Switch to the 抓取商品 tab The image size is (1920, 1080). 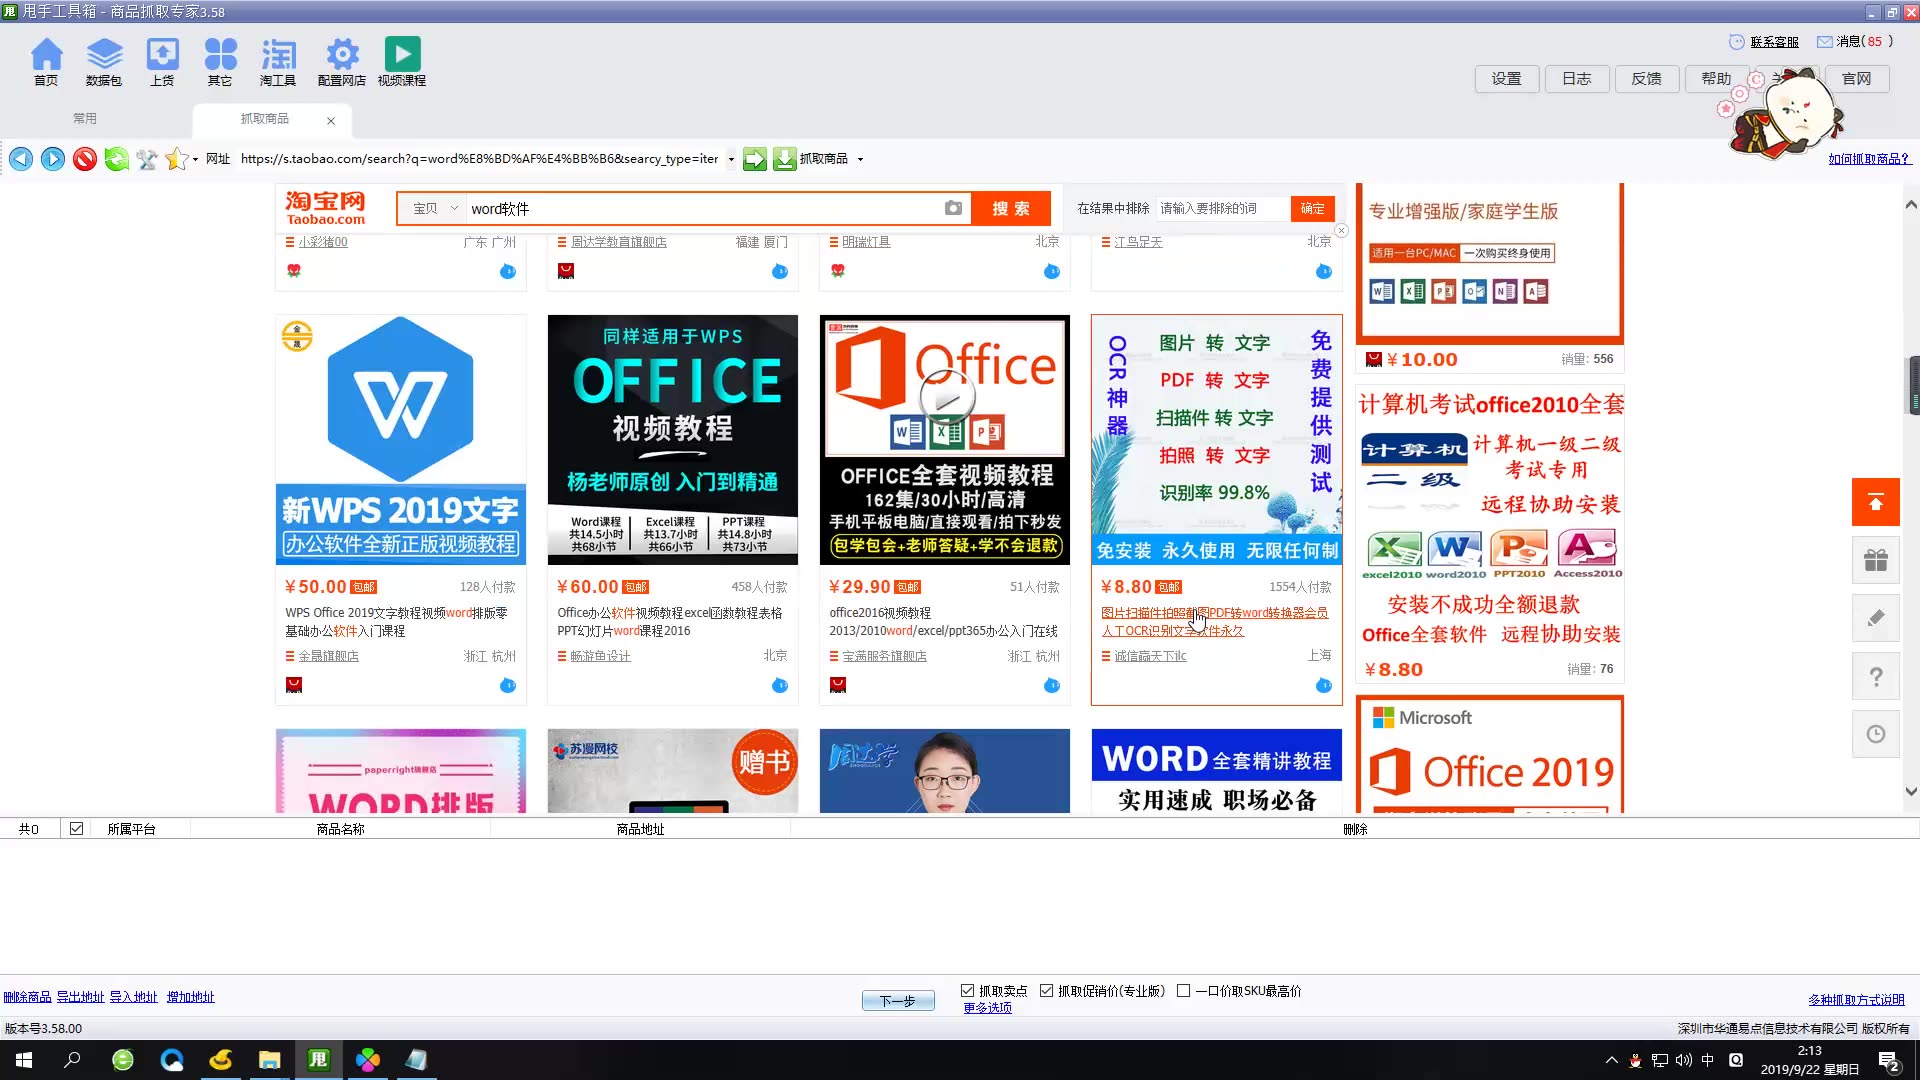pyautogui.click(x=264, y=118)
